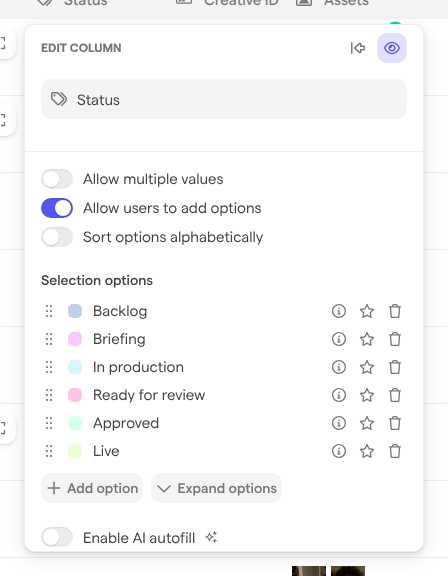Set Ready for review star
This screenshot has width=448, height=576.
click(367, 395)
